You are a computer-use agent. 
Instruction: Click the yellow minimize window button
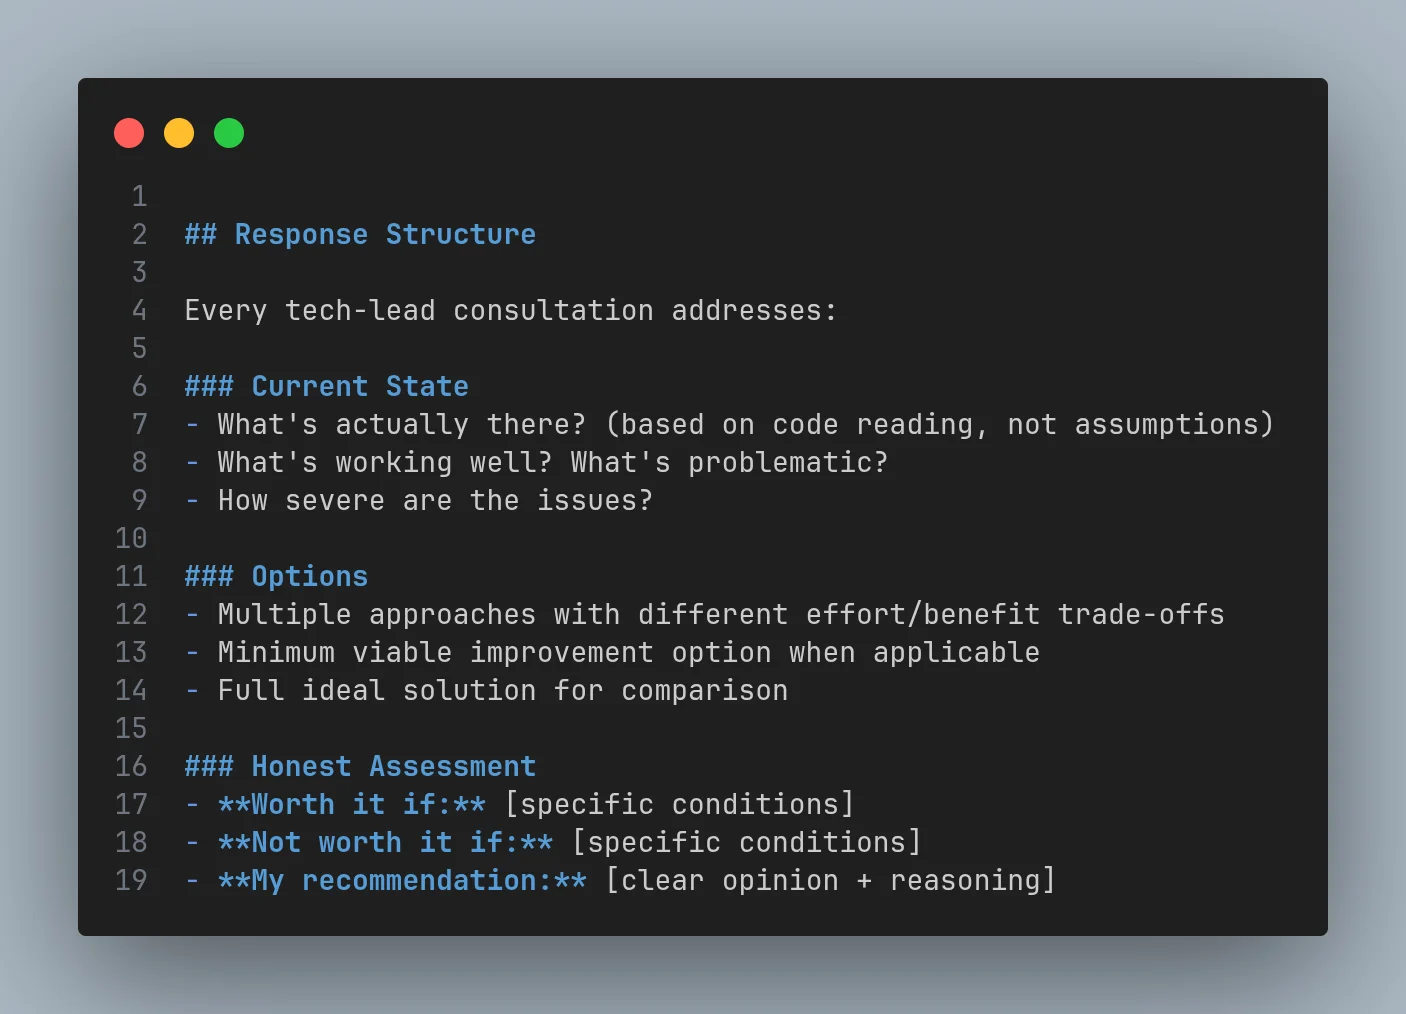pyautogui.click(x=179, y=133)
